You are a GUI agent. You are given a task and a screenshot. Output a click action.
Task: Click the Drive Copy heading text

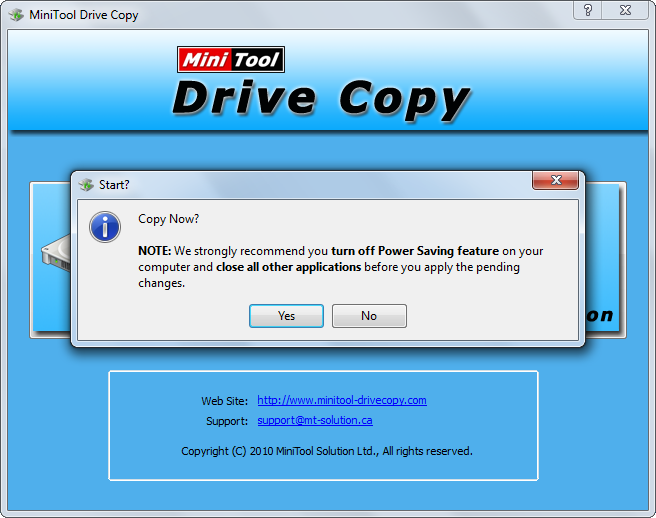point(321,100)
